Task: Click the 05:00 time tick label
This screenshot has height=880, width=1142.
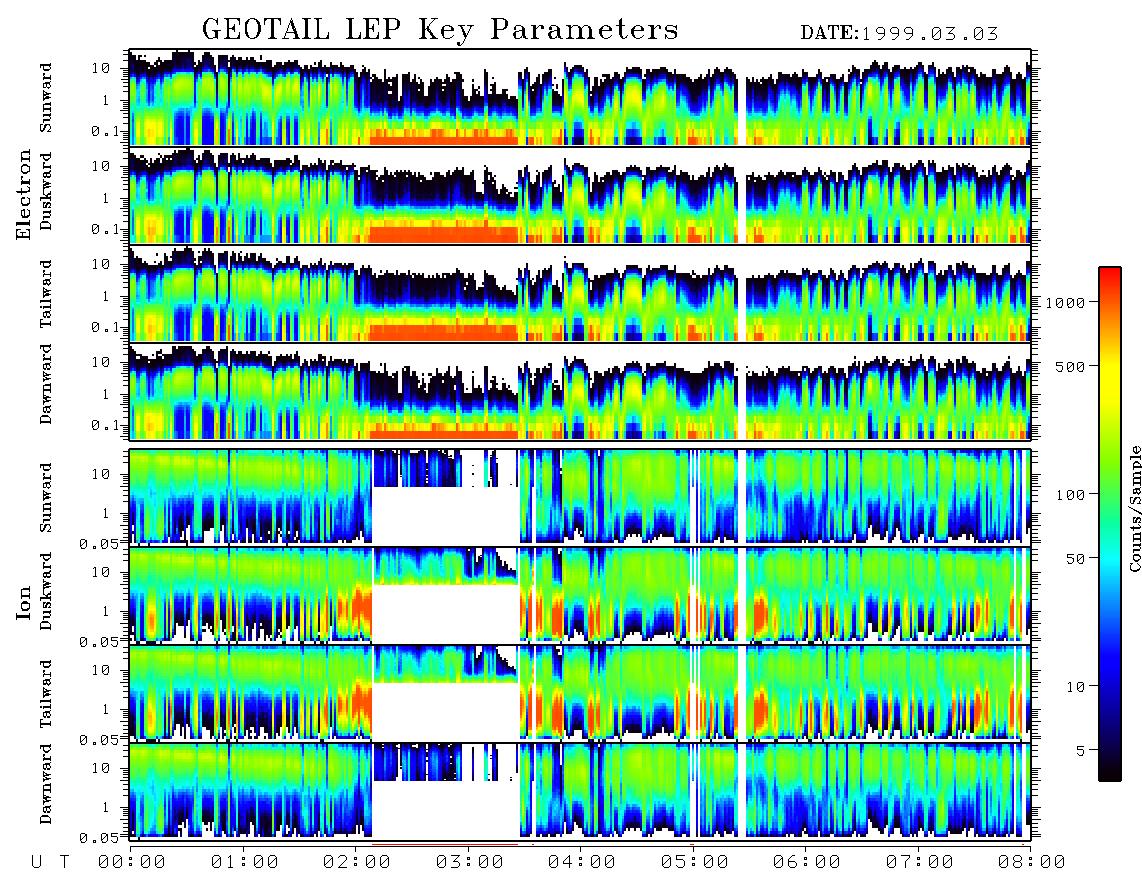Action: click(x=695, y=862)
